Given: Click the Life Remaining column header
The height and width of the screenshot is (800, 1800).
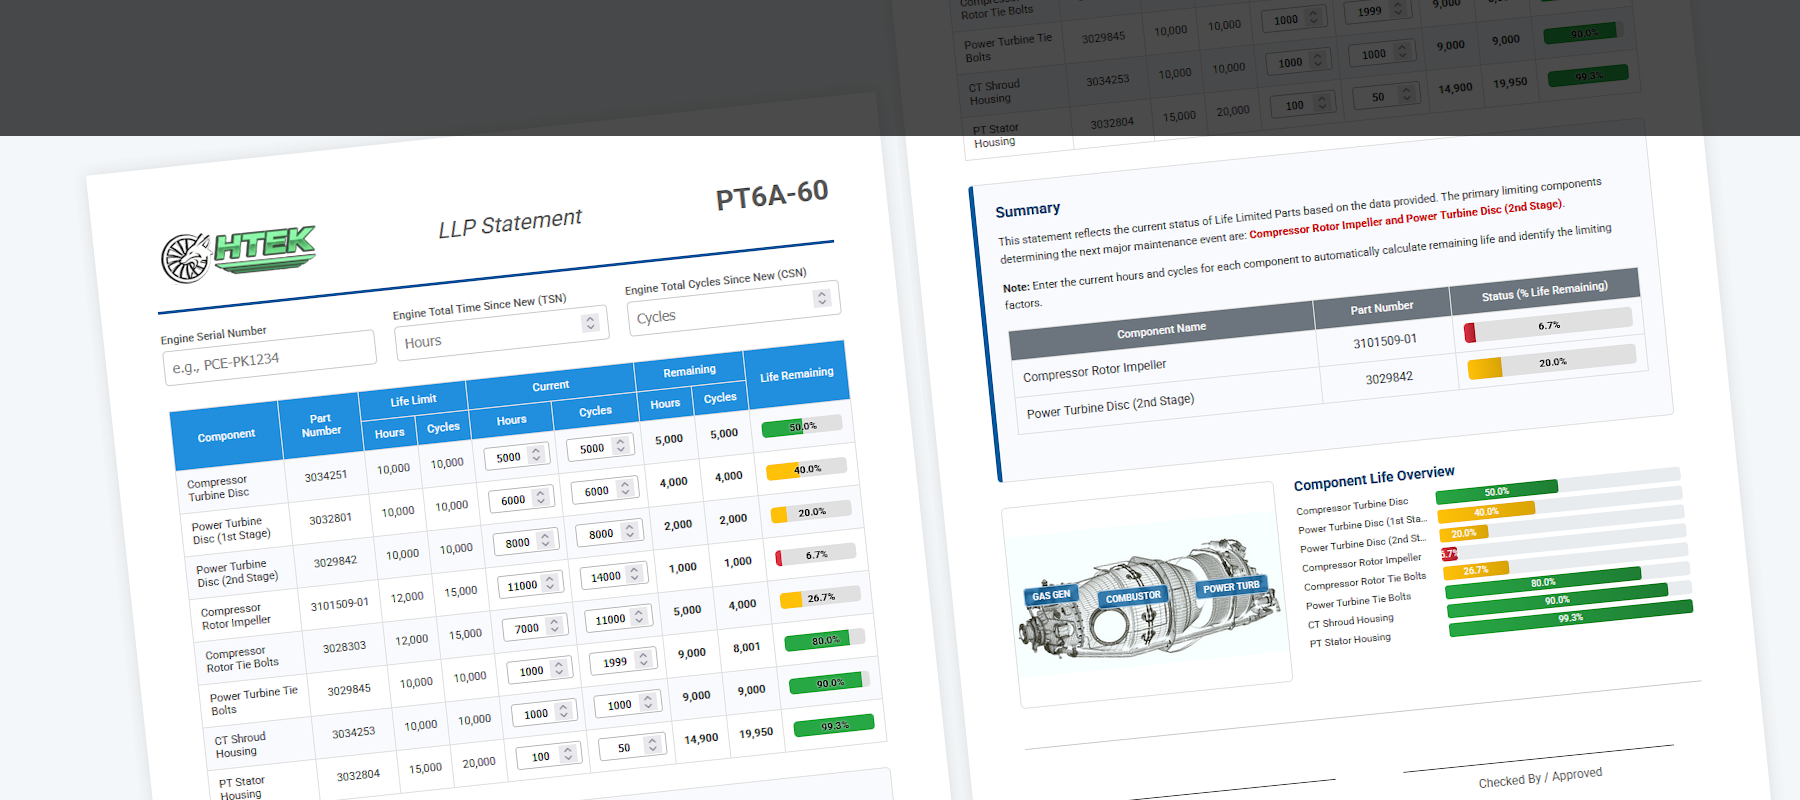Looking at the screenshot, I should point(796,375).
